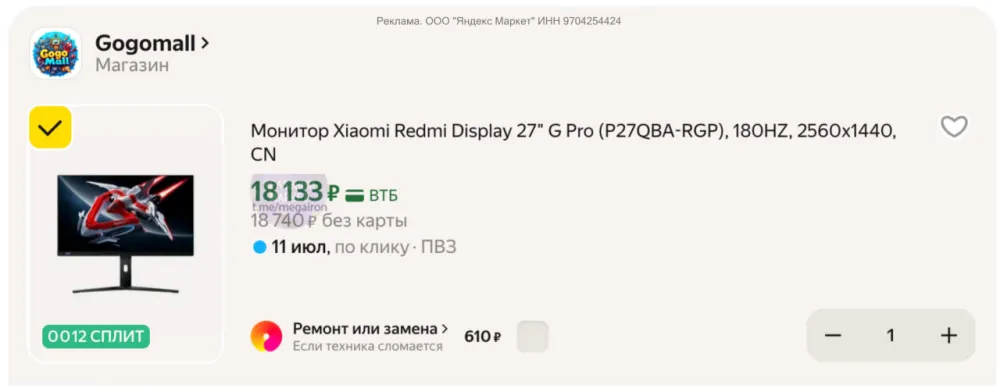Click the green 0012 СПЛИТ badge
The image size is (1000, 392).
click(x=96, y=336)
